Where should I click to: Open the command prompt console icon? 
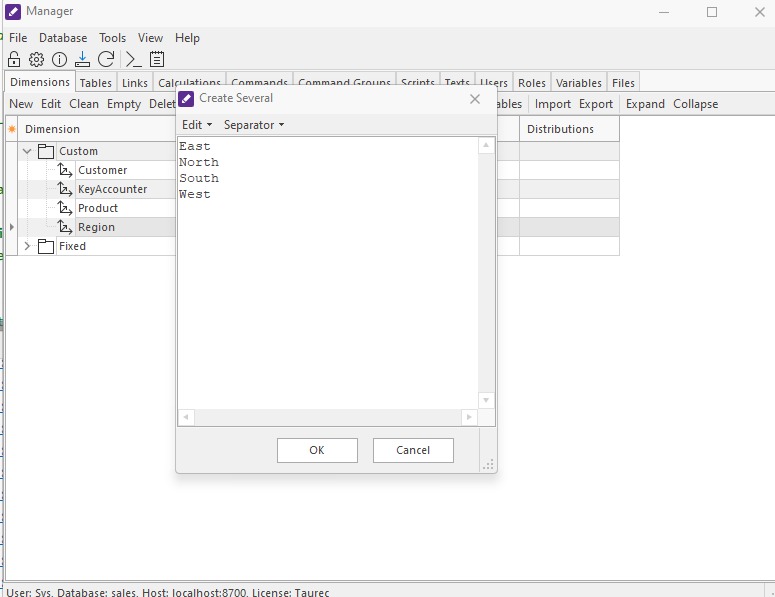pos(133,59)
